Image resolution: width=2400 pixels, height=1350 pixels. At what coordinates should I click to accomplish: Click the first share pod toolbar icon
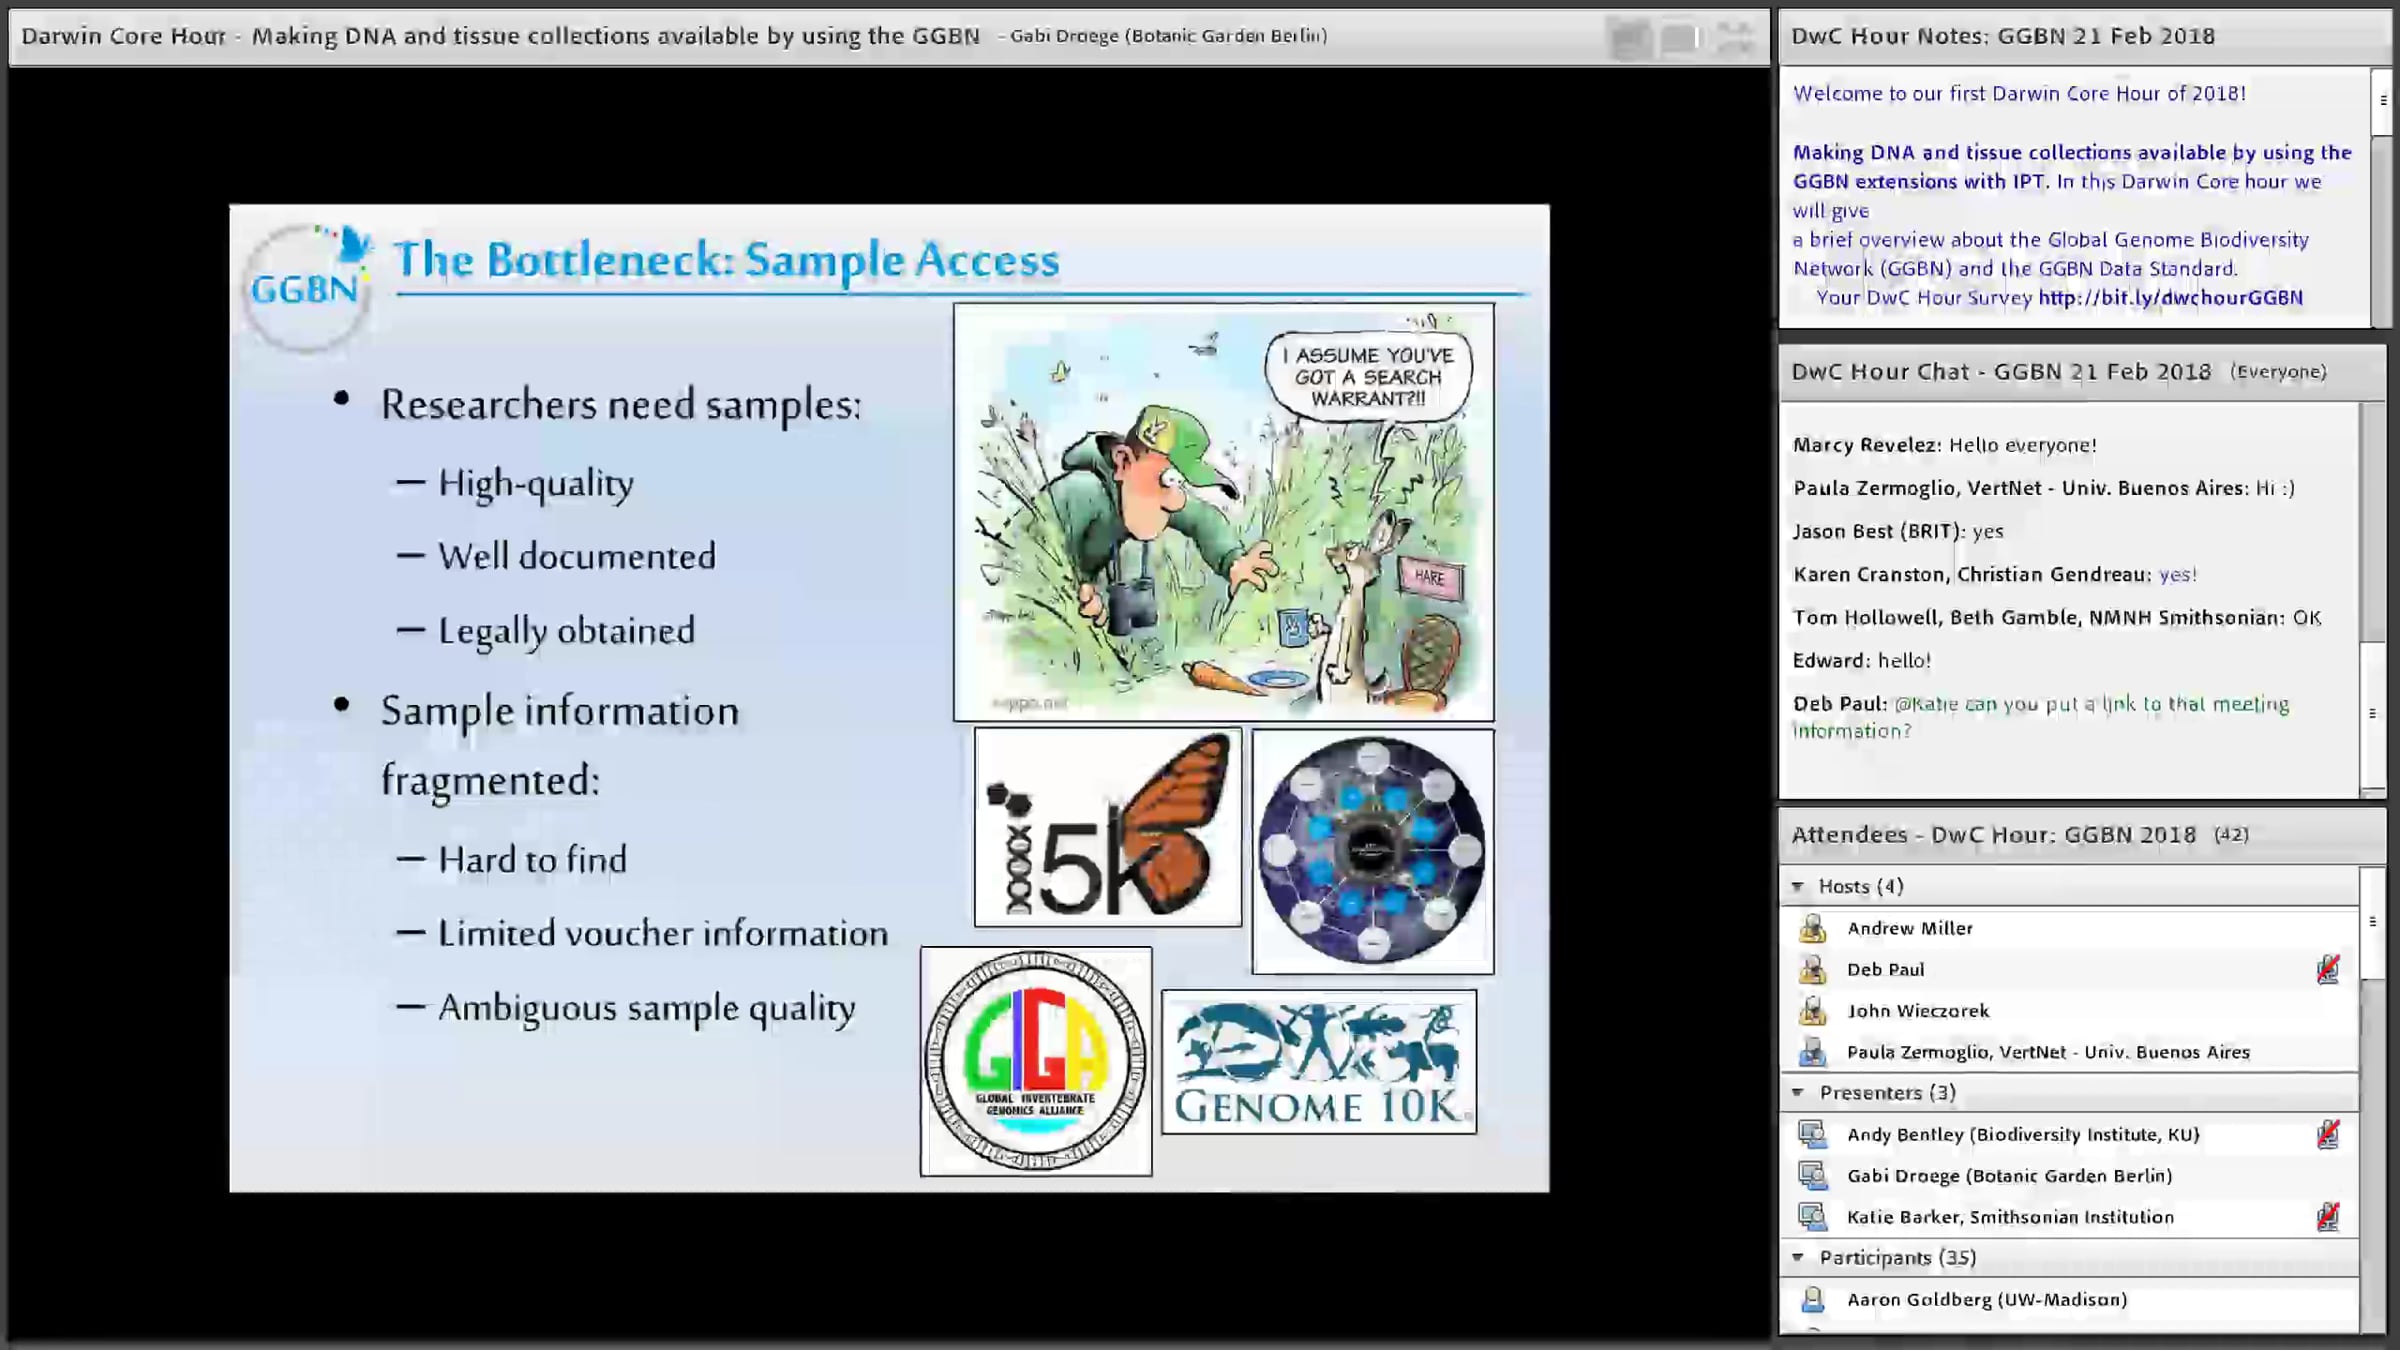point(1629,38)
